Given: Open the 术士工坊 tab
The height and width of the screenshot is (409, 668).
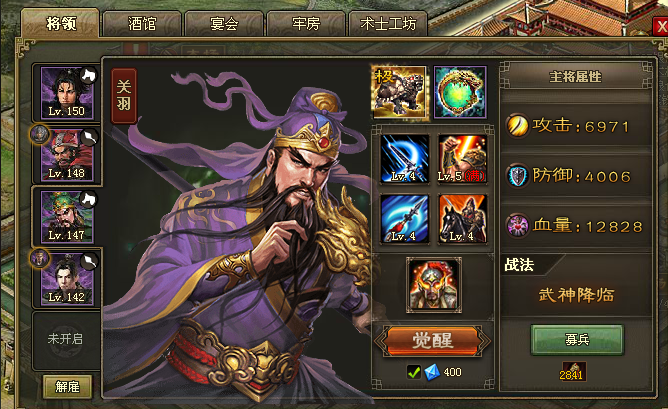Looking at the screenshot, I should click(388, 24).
